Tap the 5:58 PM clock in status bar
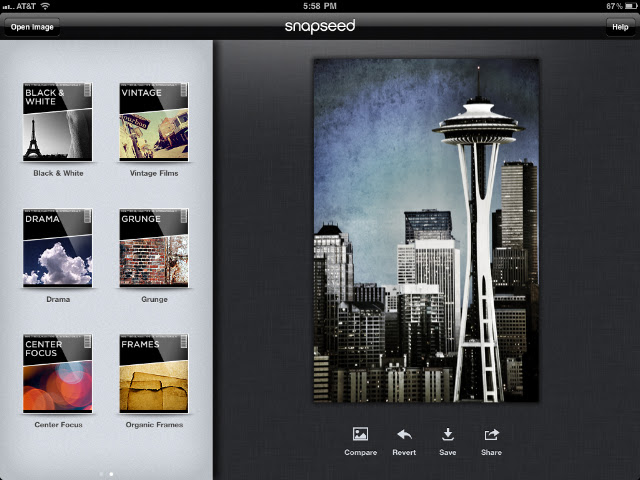The image size is (640, 480). point(320,6)
